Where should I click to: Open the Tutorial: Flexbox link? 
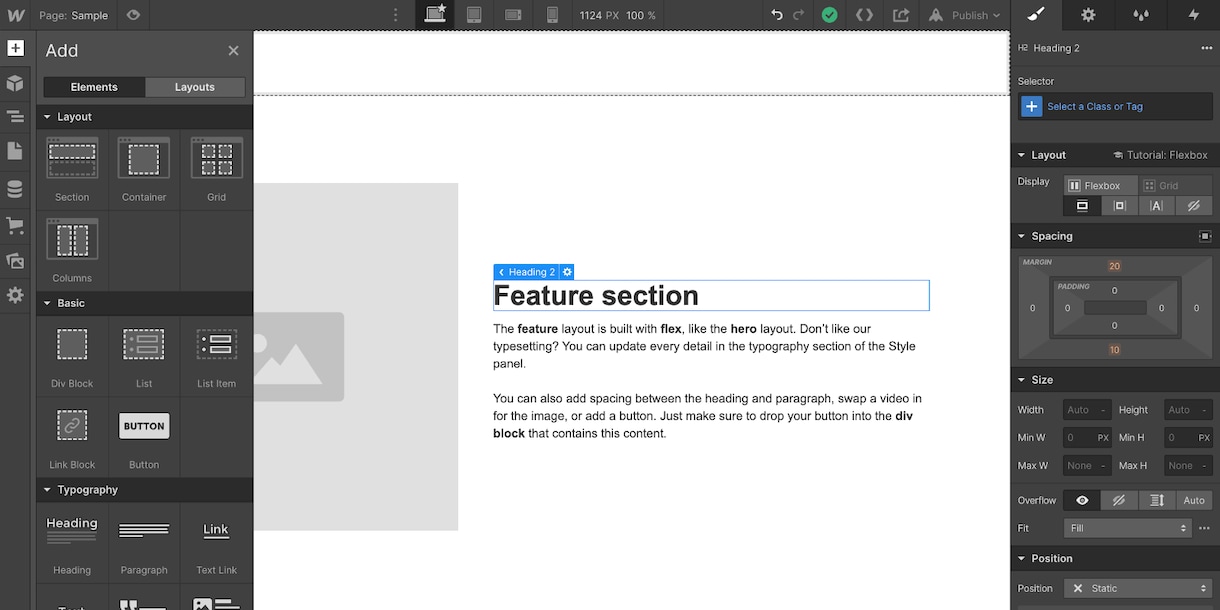click(1160, 155)
